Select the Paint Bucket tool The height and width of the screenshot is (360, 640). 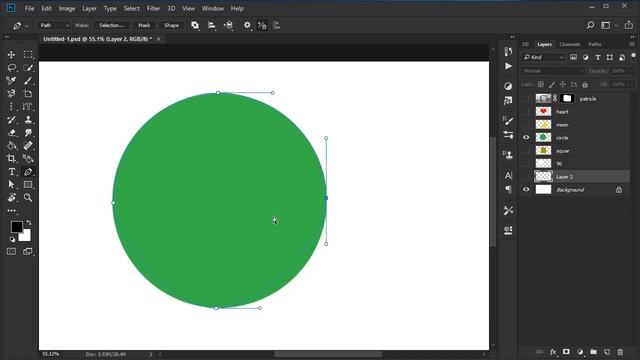click(x=11, y=146)
